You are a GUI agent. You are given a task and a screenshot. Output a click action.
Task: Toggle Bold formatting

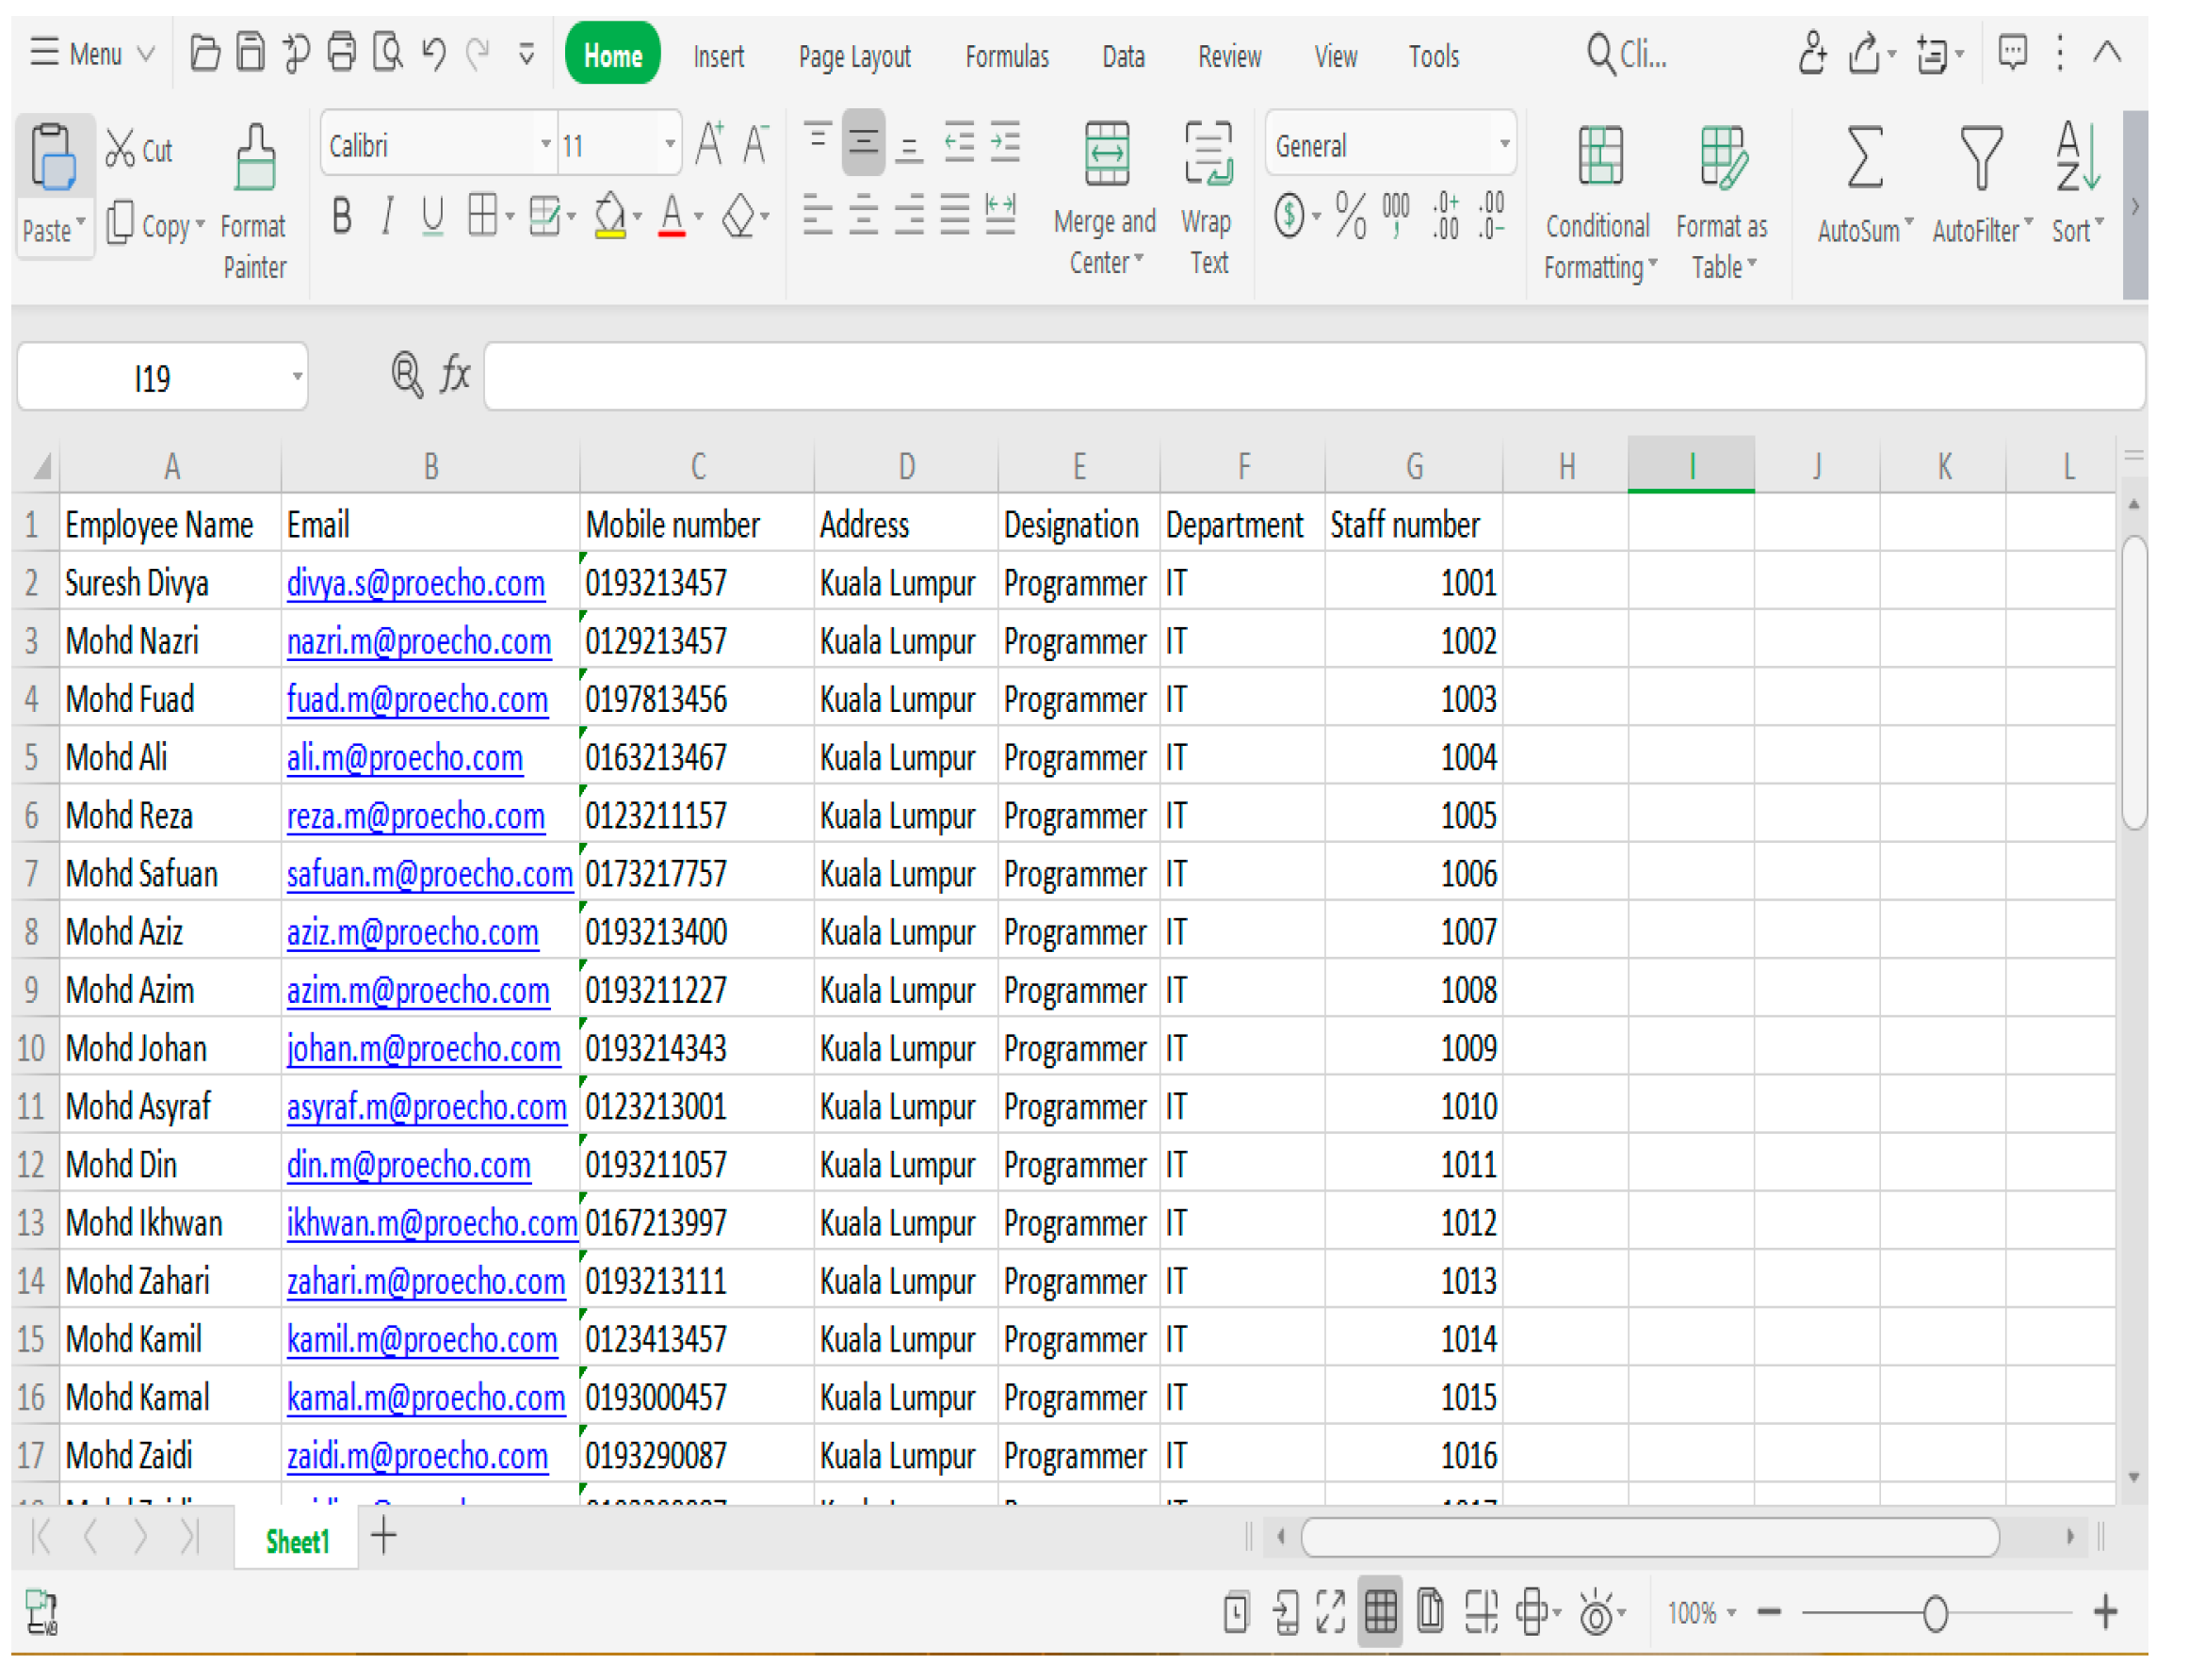342,216
